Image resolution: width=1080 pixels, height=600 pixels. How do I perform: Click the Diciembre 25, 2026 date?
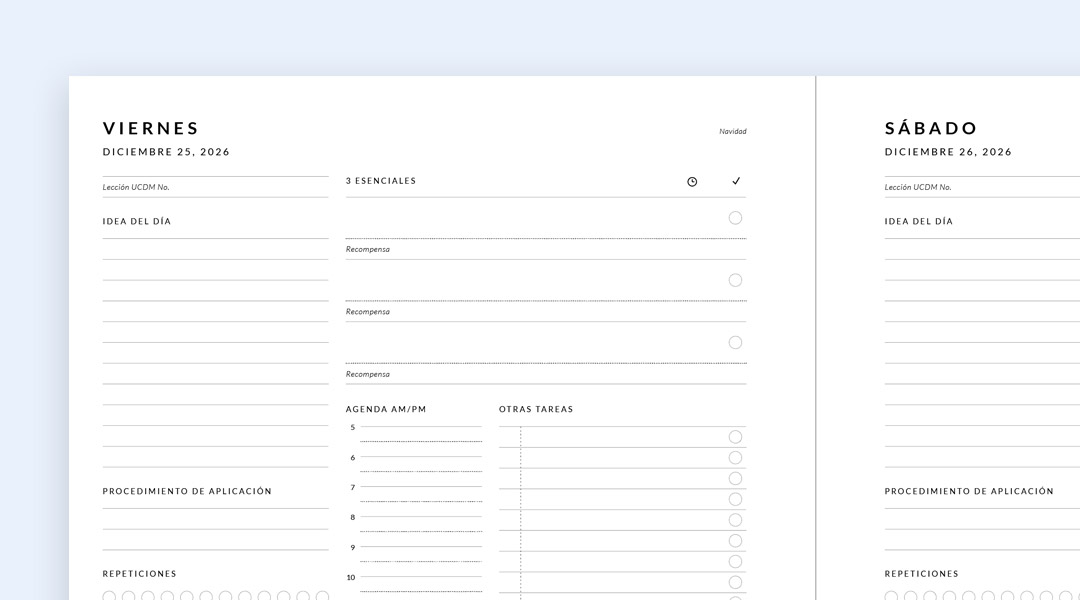[x=166, y=152]
